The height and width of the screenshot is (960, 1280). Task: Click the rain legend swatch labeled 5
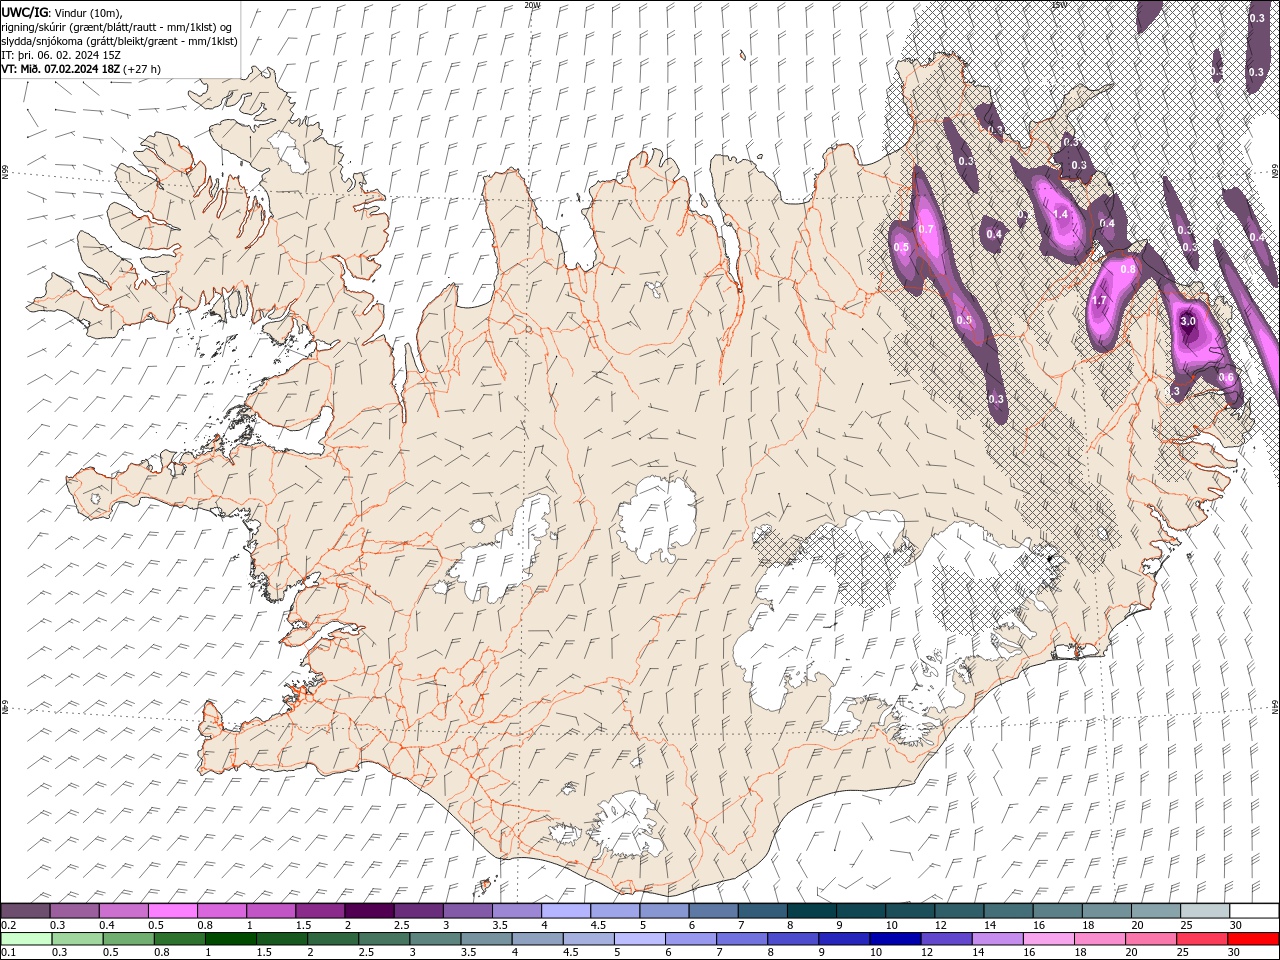click(640, 939)
